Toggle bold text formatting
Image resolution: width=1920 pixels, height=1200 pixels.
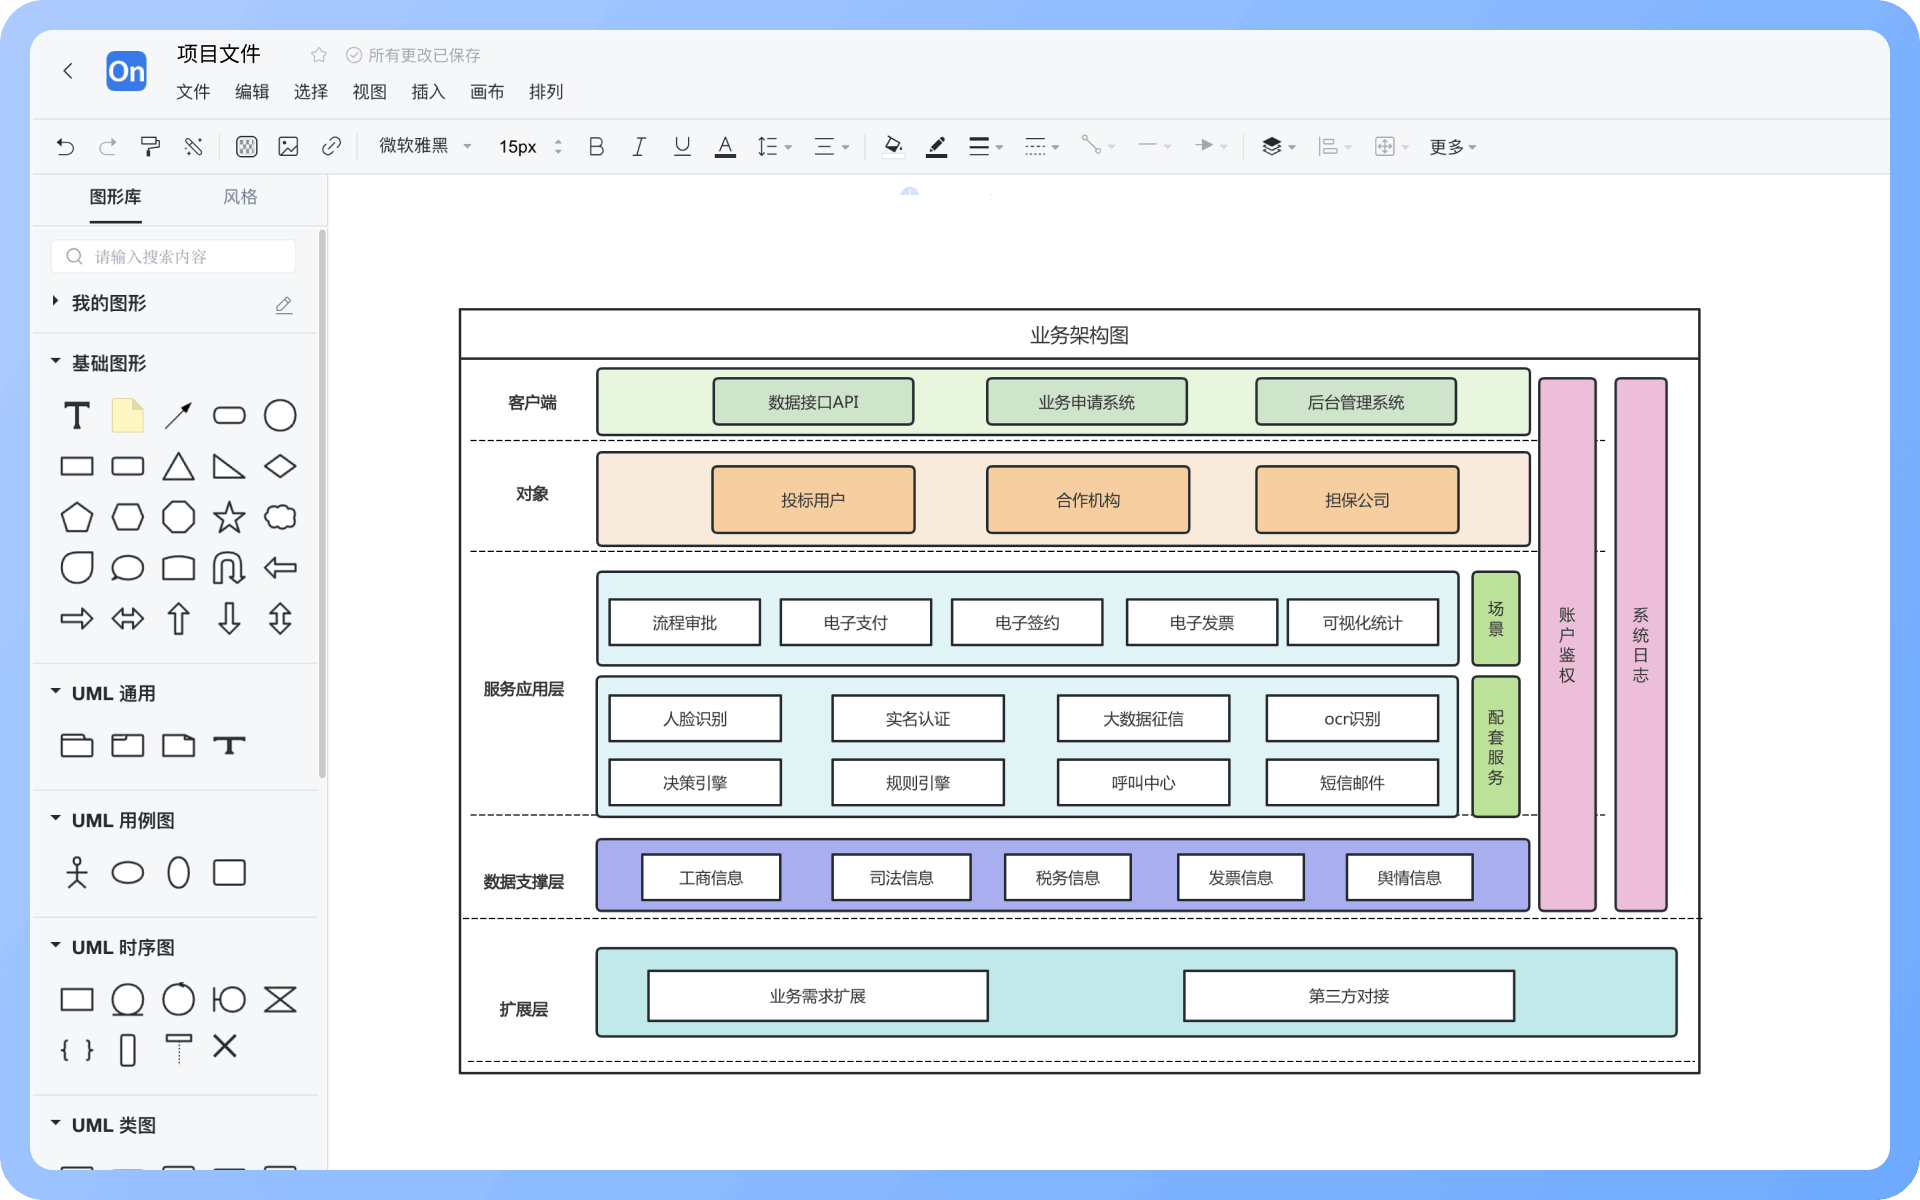coord(596,147)
